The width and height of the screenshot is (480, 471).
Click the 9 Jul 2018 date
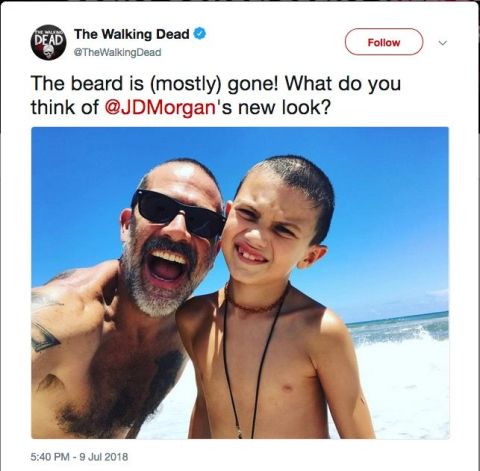(103, 456)
